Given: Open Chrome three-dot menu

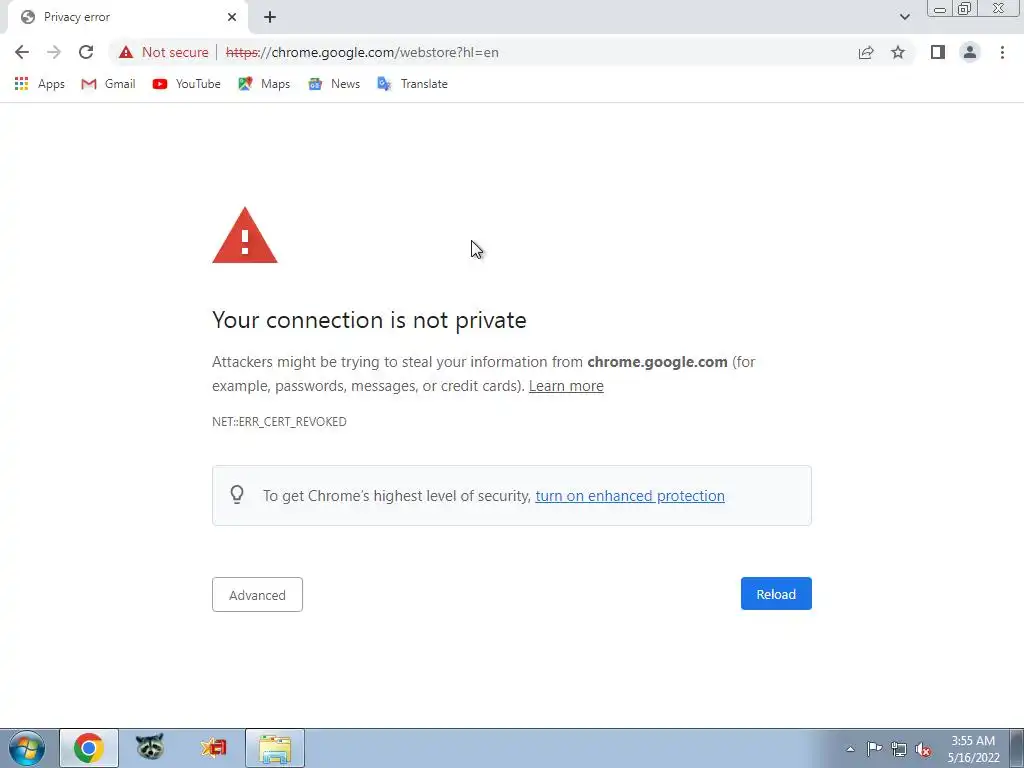Looking at the screenshot, I should coord(1002,52).
